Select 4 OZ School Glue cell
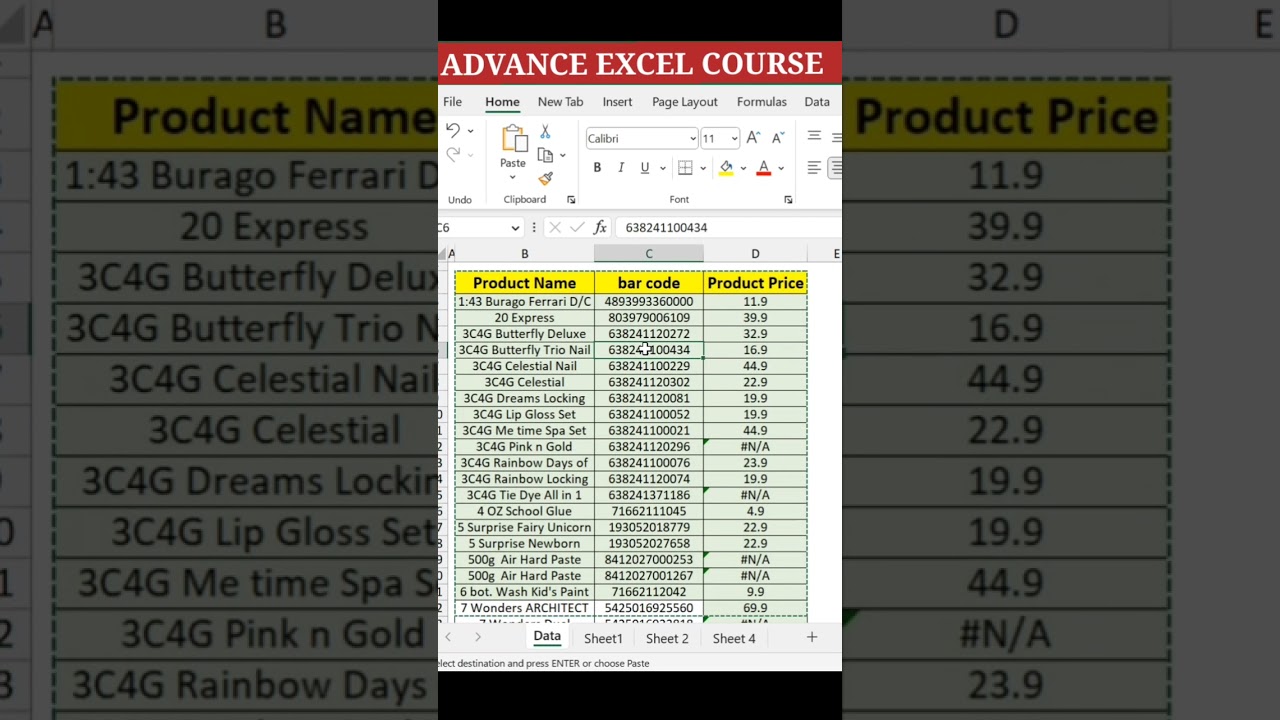The image size is (1280, 720). click(x=525, y=511)
